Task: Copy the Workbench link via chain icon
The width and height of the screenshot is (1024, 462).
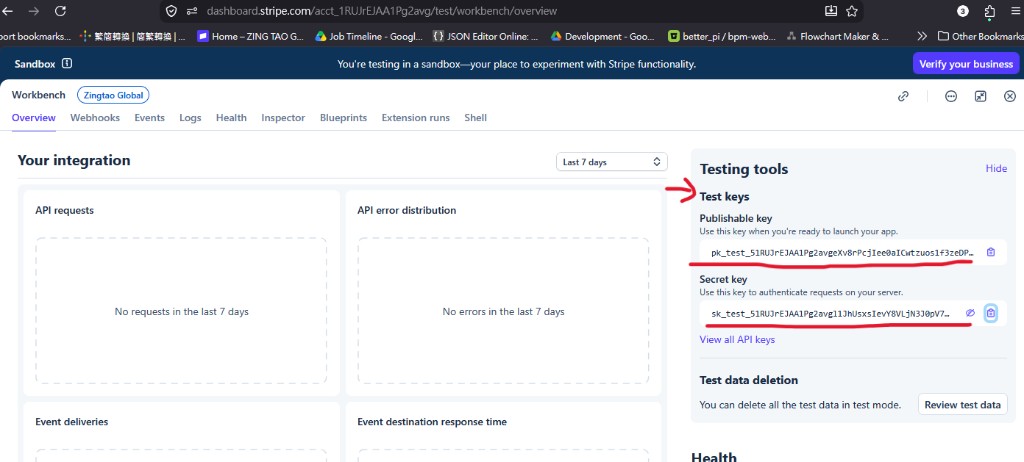Action: 903,96
